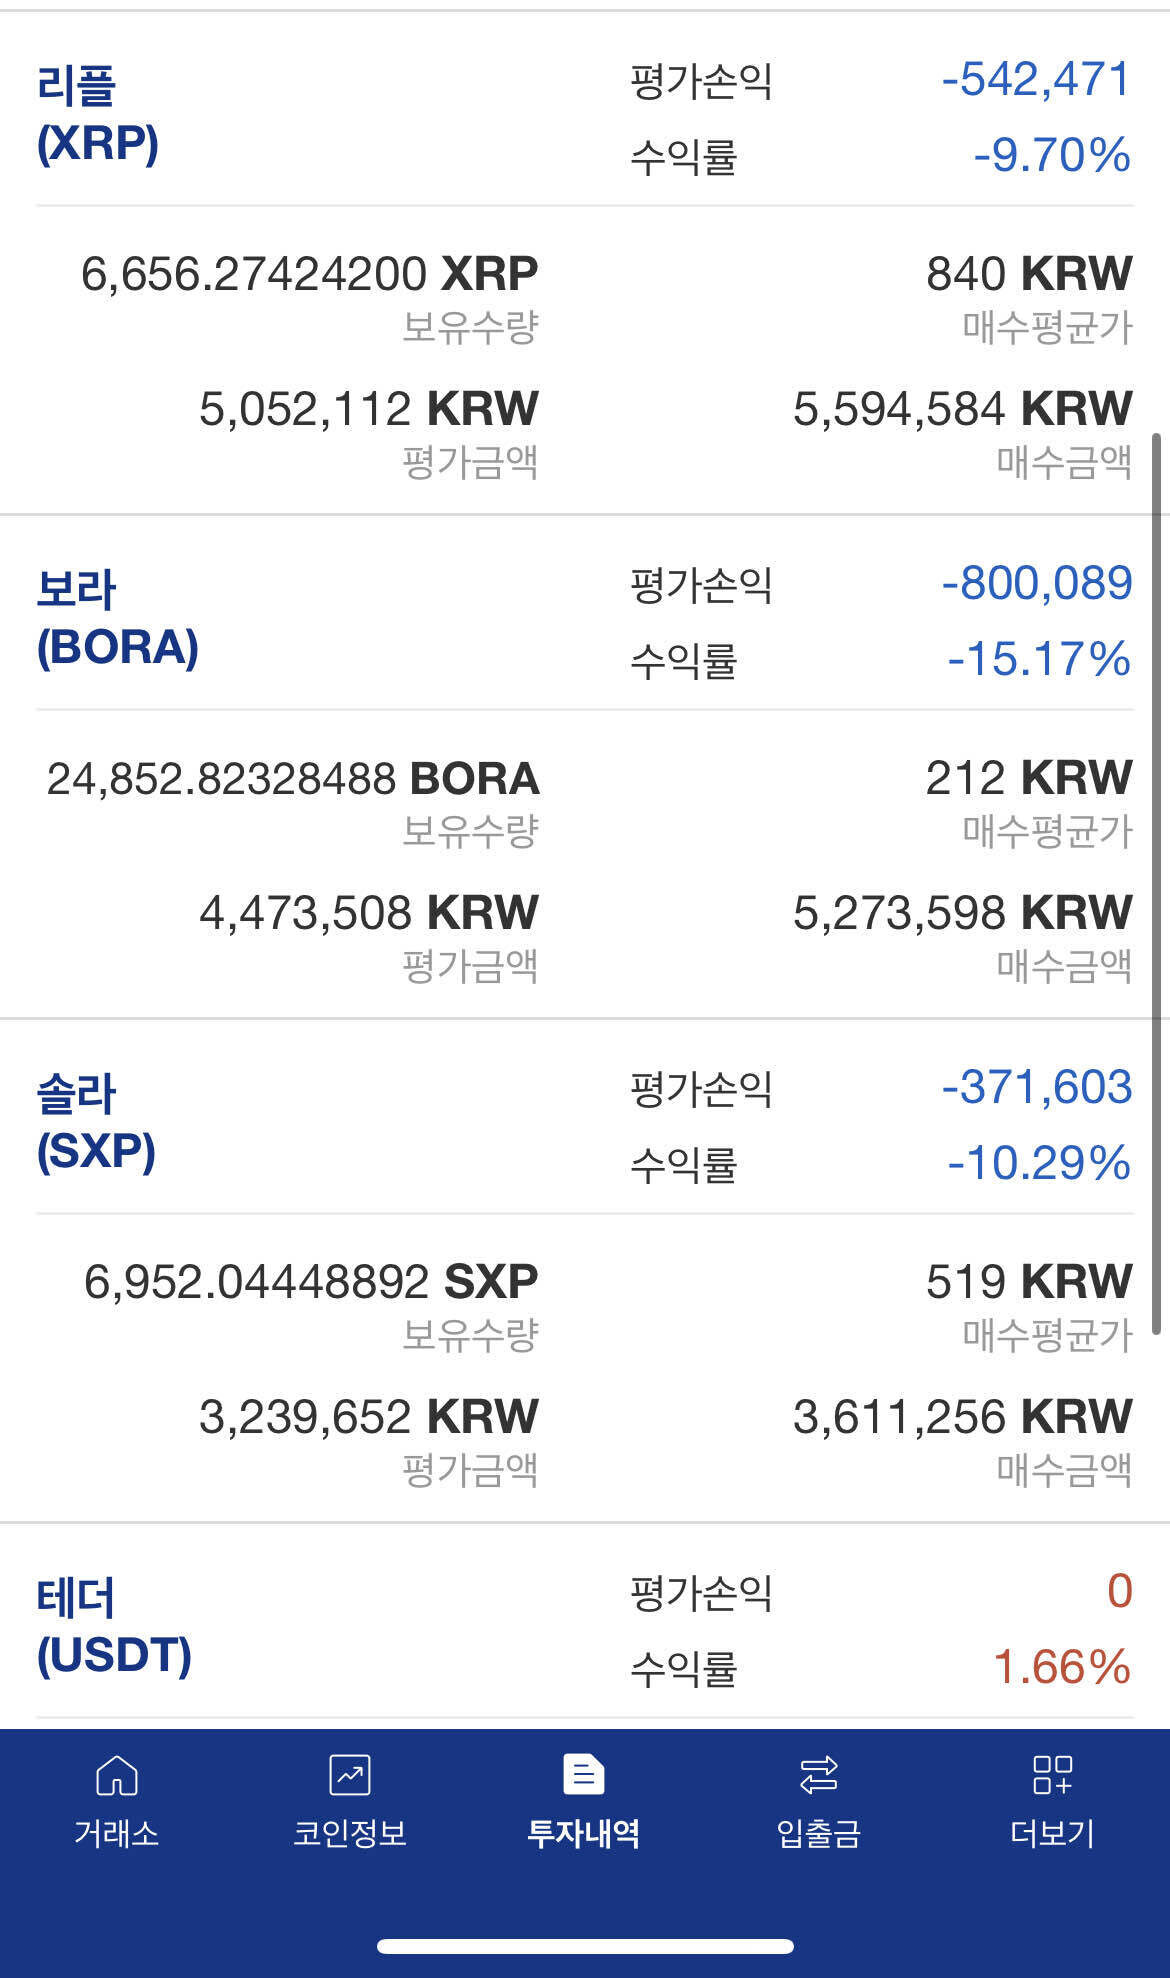The height and width of the screenshot is (1978, 1170).
Task: Tap the 거래소 home icon
Action: click(x=117, y=1776)
